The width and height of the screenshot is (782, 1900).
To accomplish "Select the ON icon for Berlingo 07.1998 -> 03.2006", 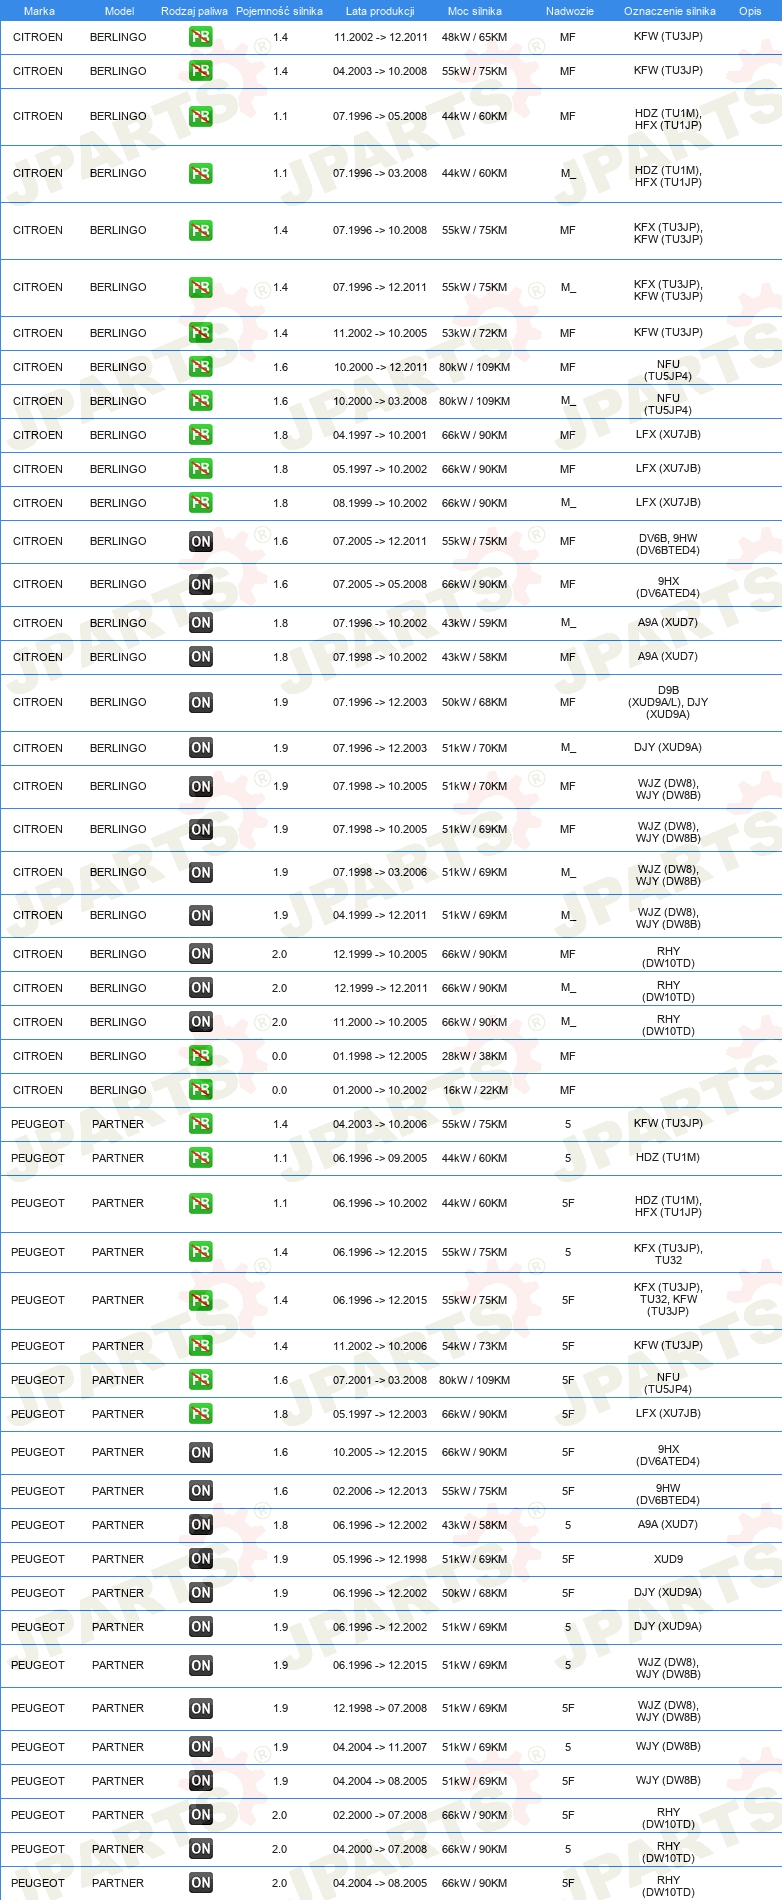I will pyautogui.click(x=201, y=872).
